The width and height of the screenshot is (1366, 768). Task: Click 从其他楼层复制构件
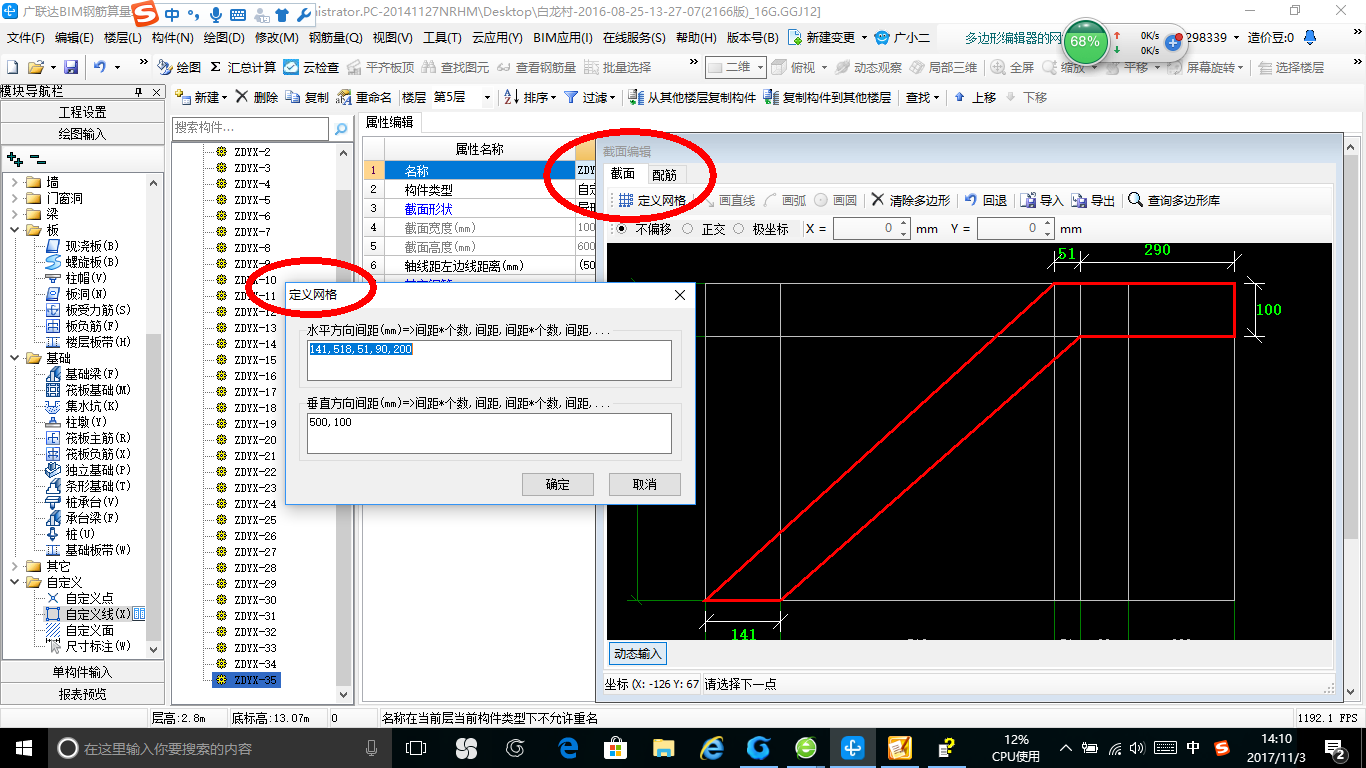point(692,97)
